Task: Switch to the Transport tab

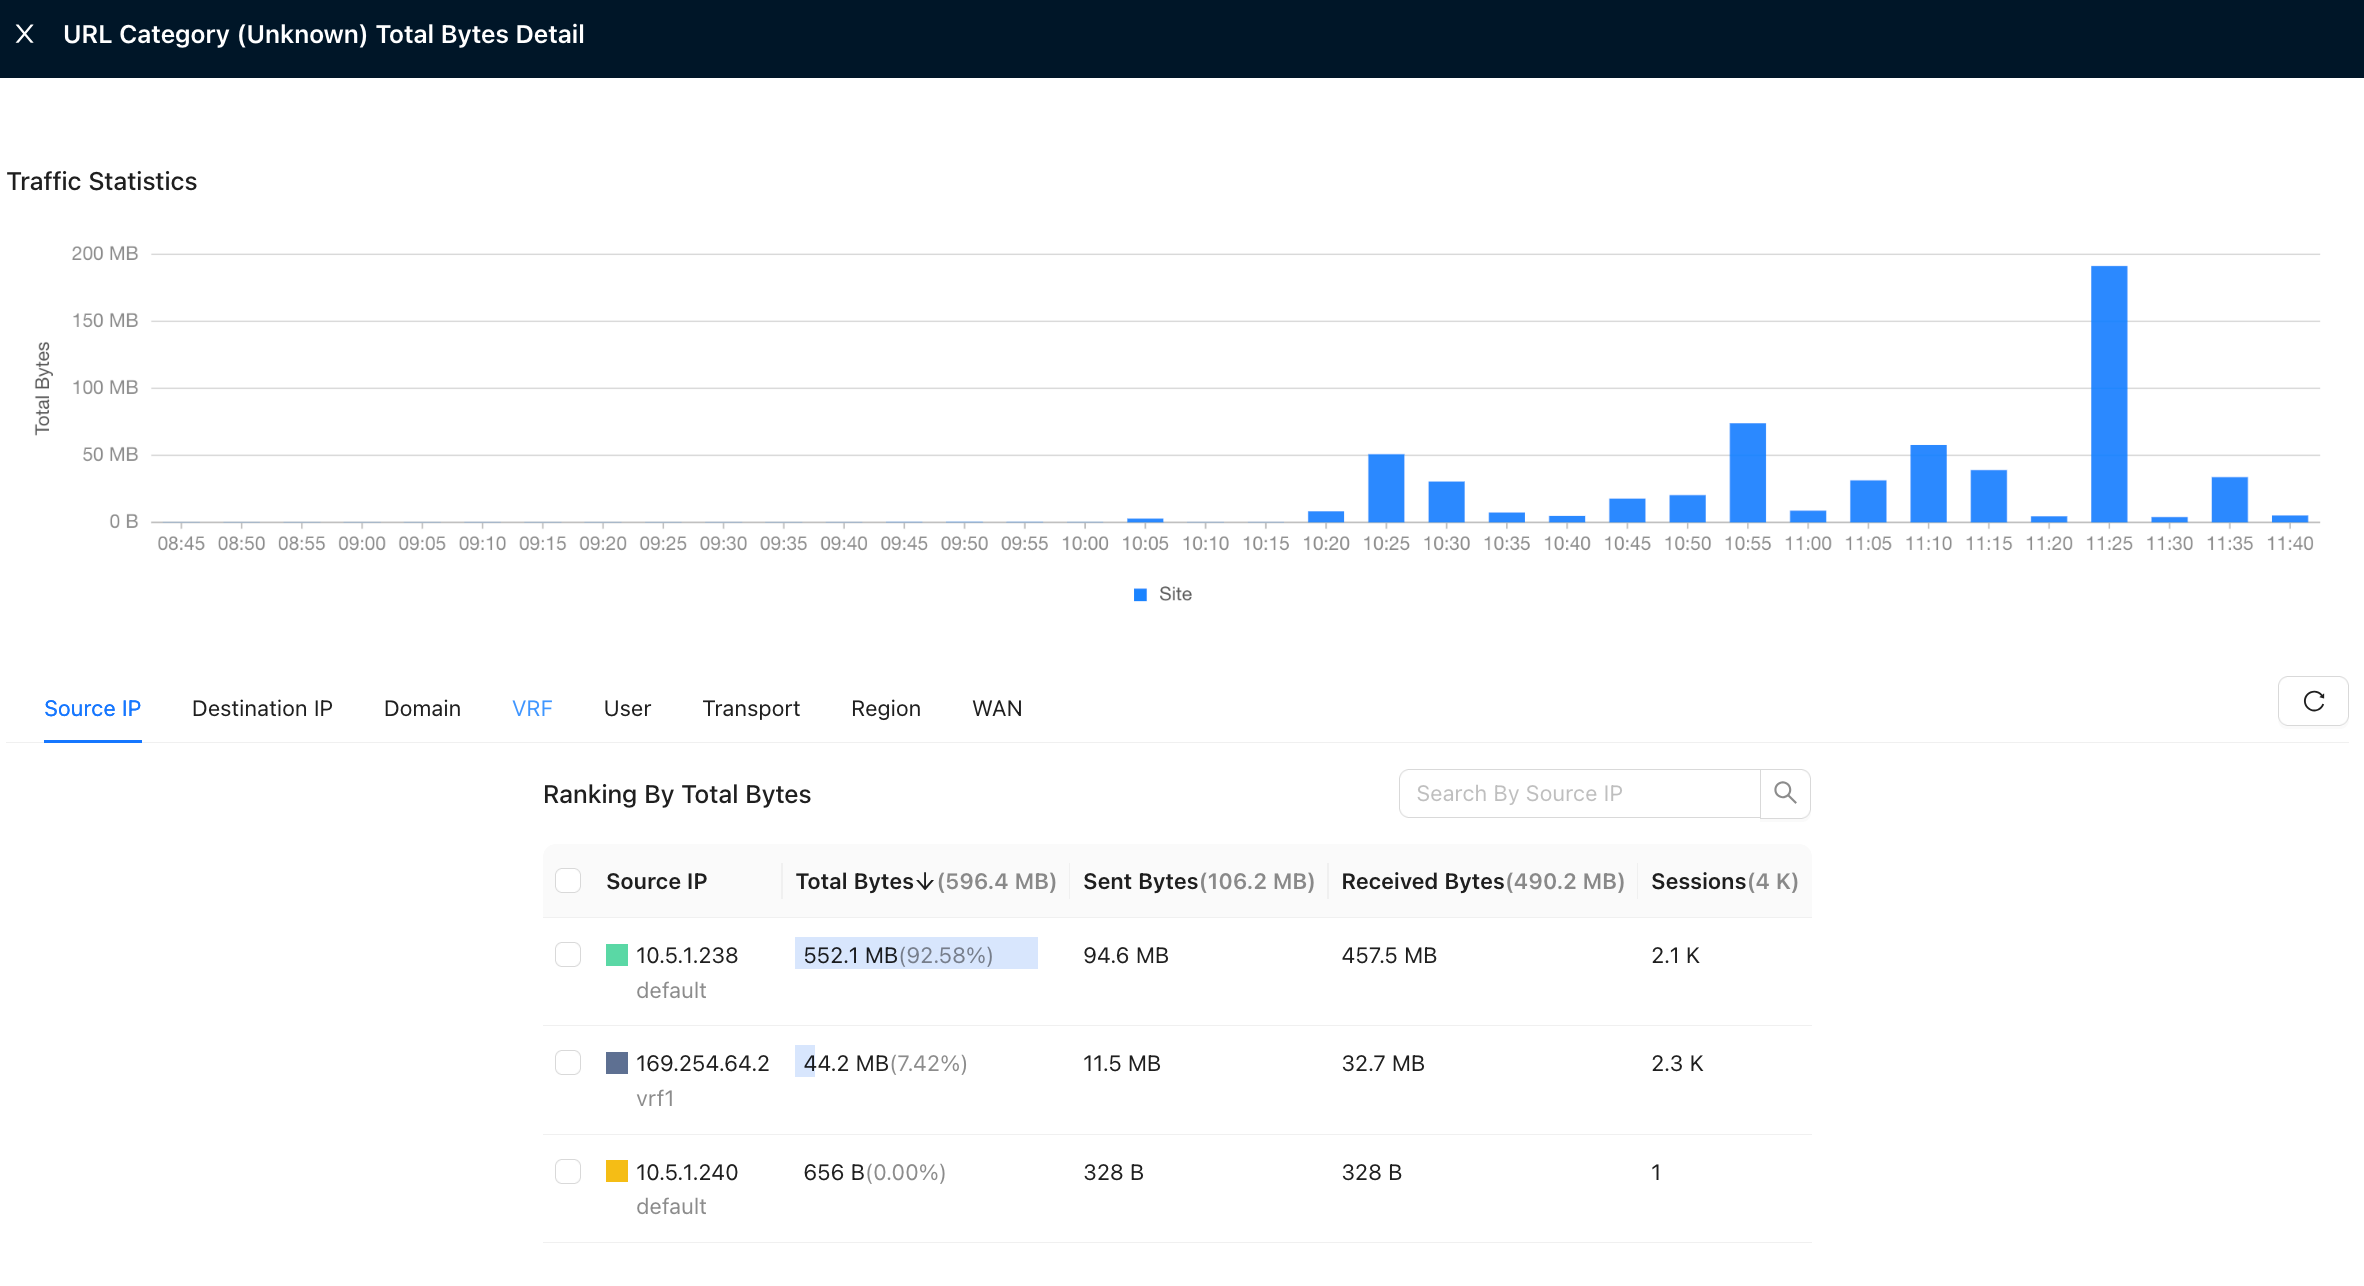Action: tap(751, 708)
